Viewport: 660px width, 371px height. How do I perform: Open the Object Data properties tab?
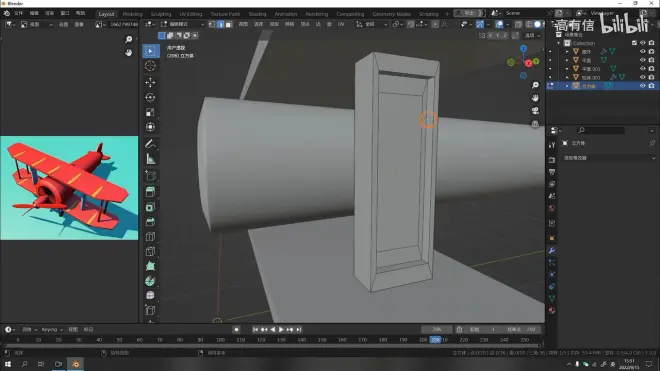click(552, 299)
